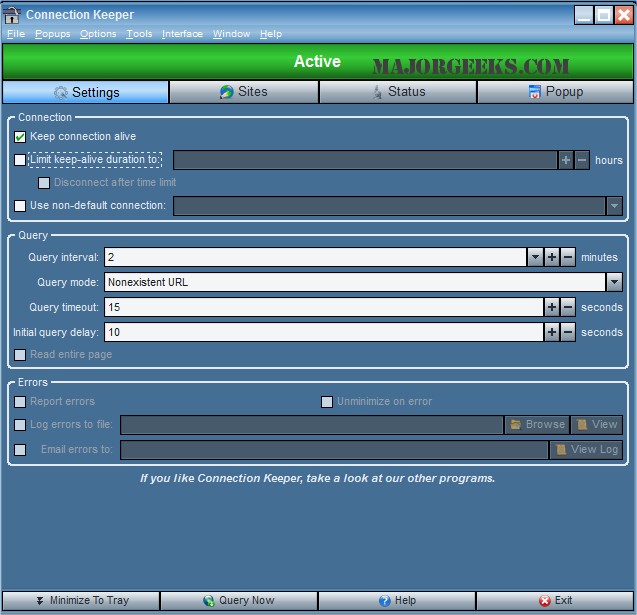Viewport: 637px width, 615px height.
Task: Enable Log errors to file checkbox
Action: coord(20,425)
